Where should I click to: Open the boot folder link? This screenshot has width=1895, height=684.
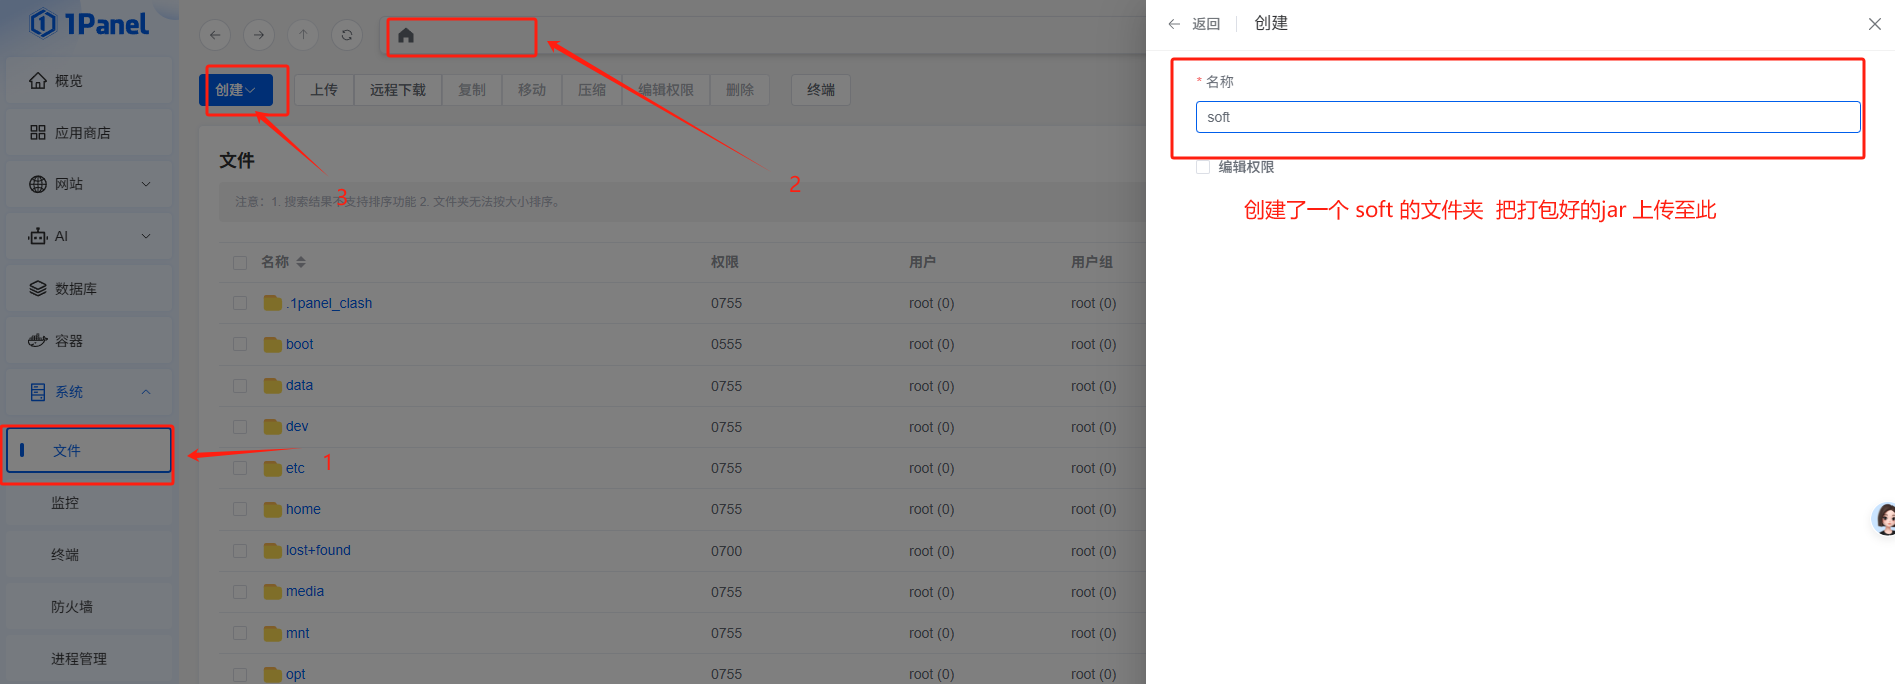300,344
